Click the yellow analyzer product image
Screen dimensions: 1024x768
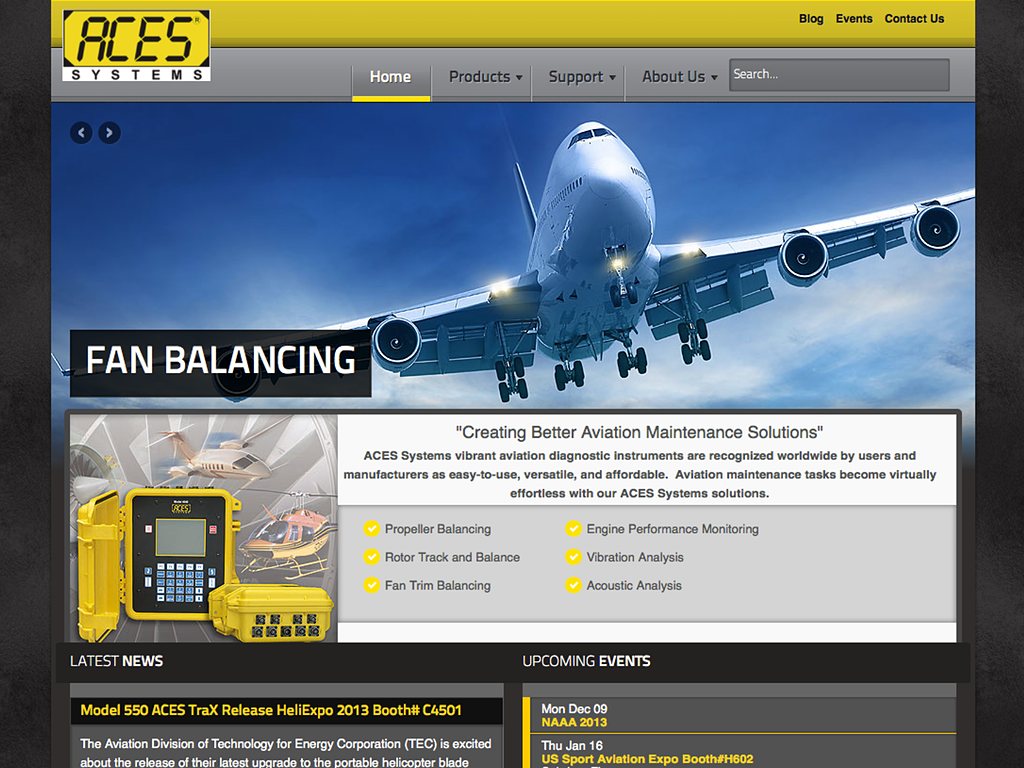tap(204, 528)
